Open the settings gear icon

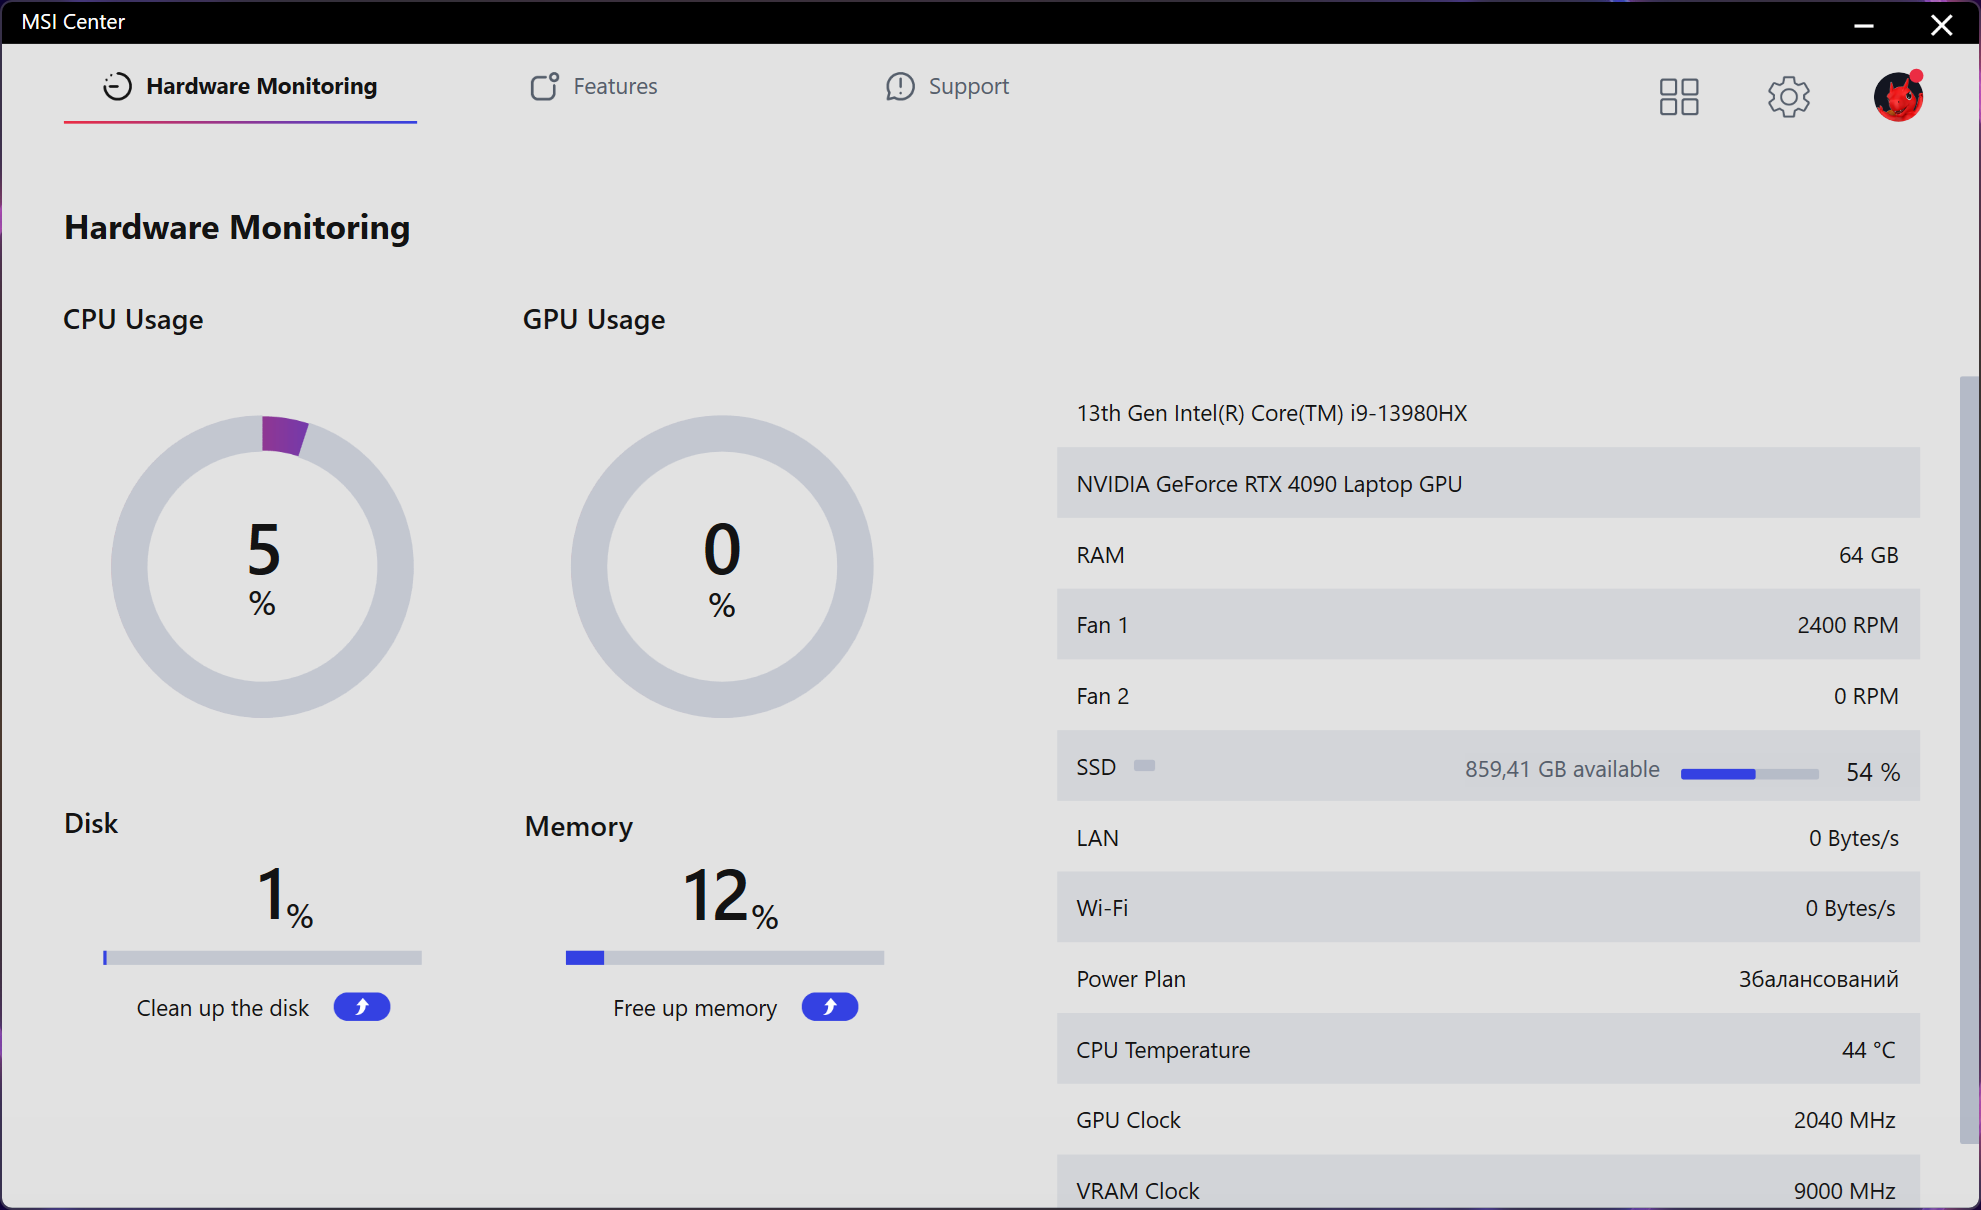coord(1788,97)
